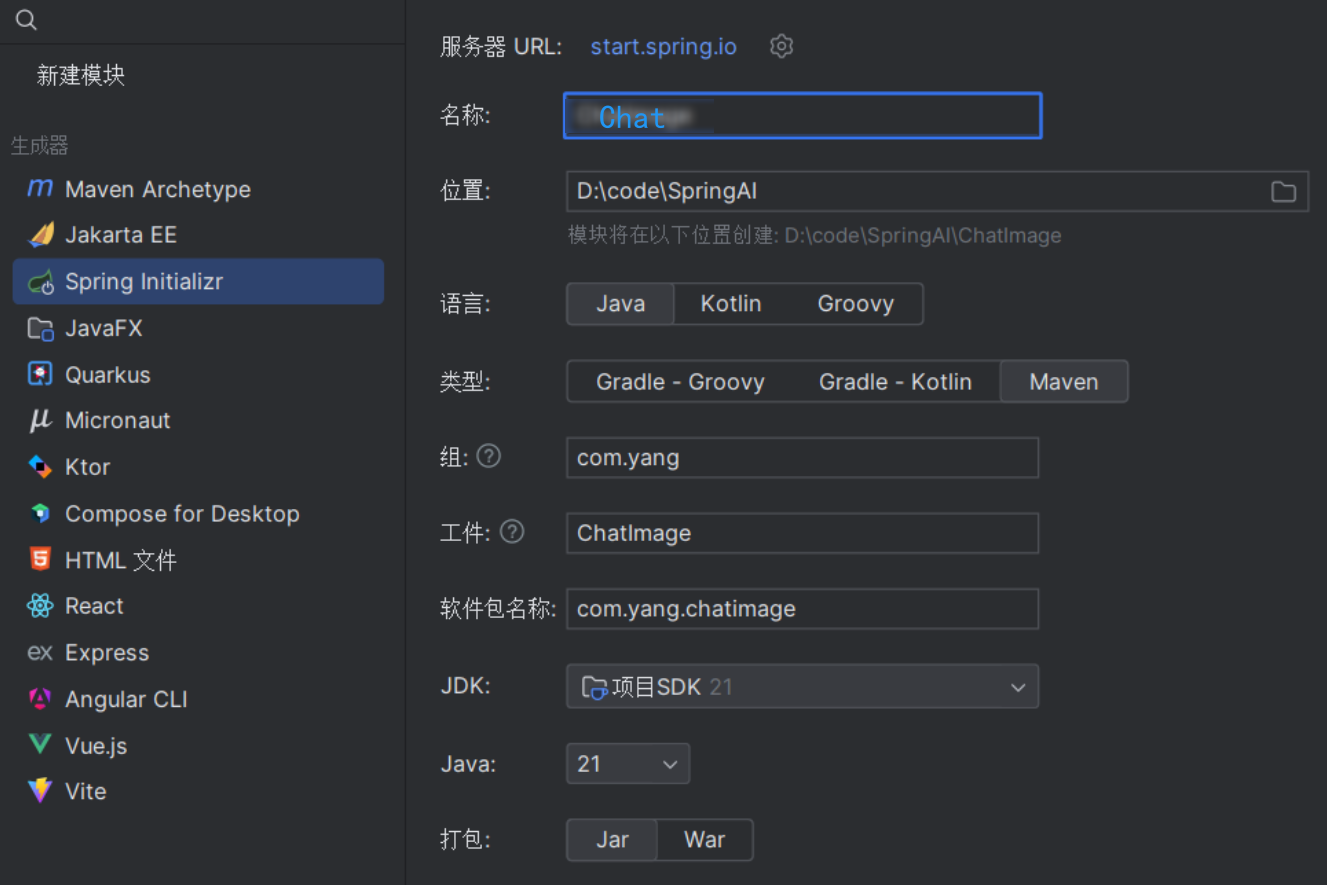Choose Angular CLI generator label
Screen dimensions: 1327x885
126,699
